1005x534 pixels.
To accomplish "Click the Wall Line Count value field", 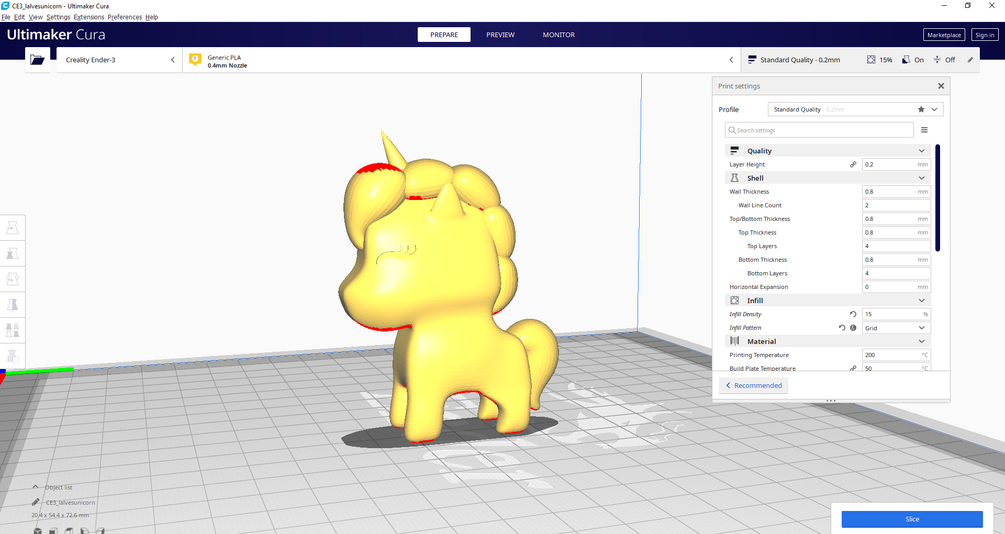I will [896, 205].
